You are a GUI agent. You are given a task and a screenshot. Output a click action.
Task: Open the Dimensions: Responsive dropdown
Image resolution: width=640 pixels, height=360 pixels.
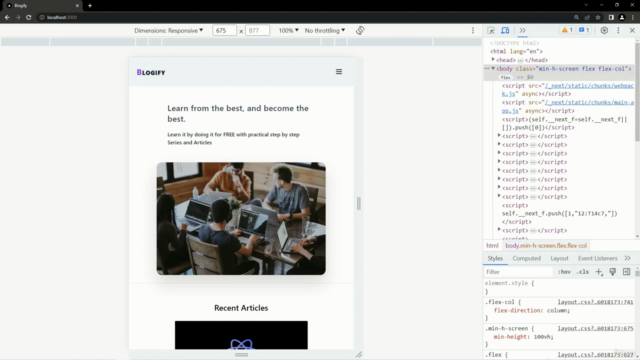(x=169, y=31)
